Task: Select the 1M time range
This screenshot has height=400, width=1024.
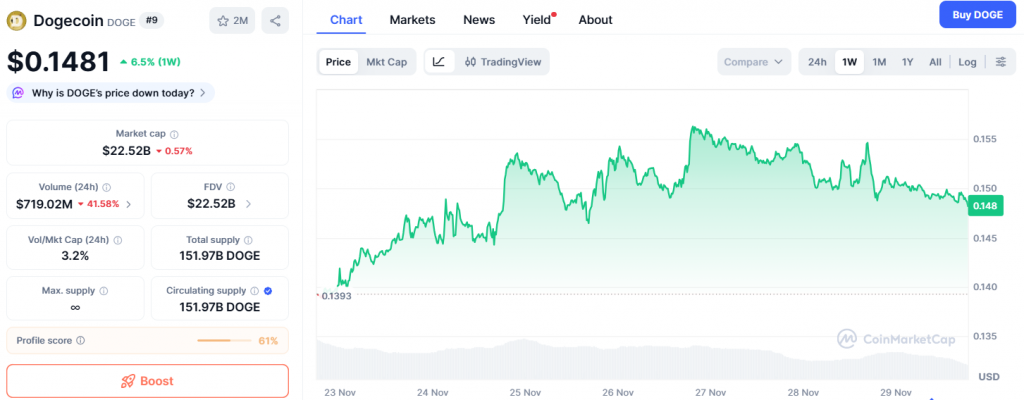Action: (x=879, y=62)
